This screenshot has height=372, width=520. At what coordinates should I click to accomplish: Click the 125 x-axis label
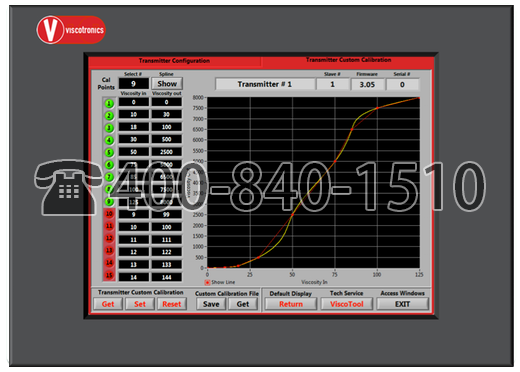[x=419, y=275]
